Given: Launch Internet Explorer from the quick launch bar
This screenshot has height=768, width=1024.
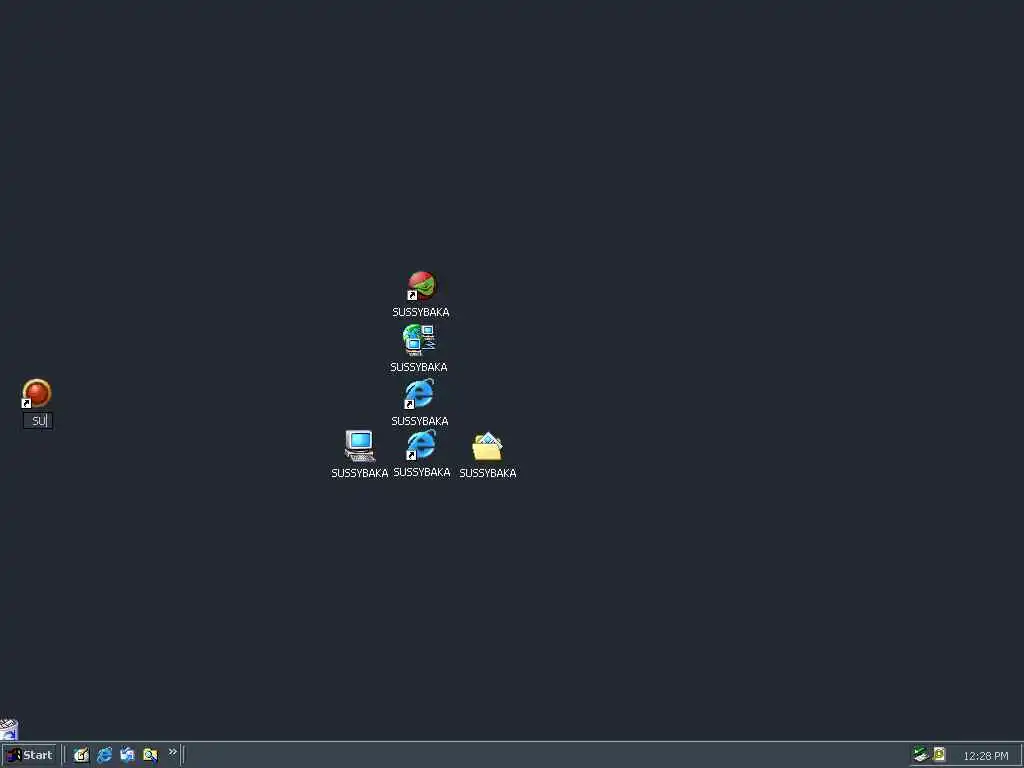Looking at the screenshot, I should click(x=104, y=755).
